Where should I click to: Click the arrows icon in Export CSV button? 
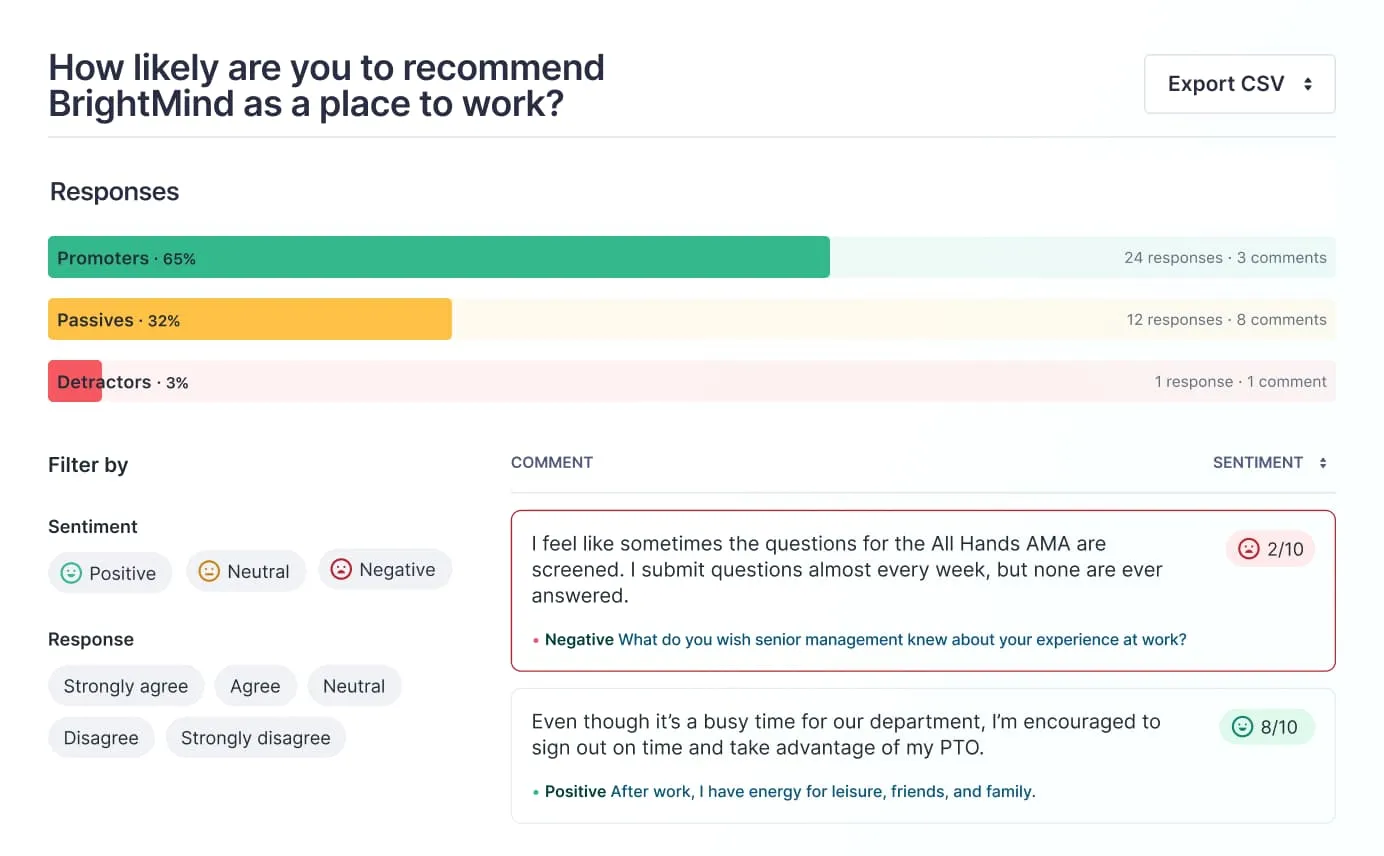(1307, 84)
